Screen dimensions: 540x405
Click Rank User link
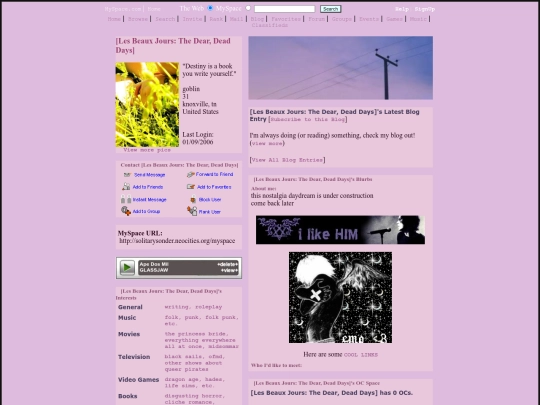click(x=210, y=212)
